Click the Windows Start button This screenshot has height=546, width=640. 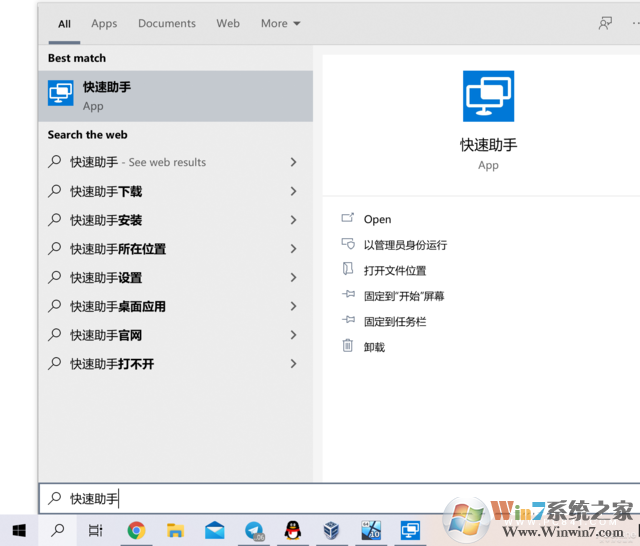coord(18,530)
